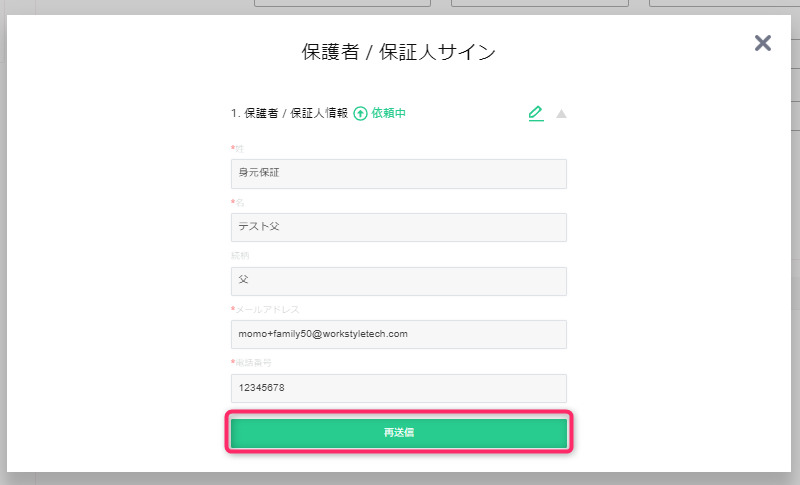
Task: Select the 名 field with テスト父
Action: (x=398, y=227)
